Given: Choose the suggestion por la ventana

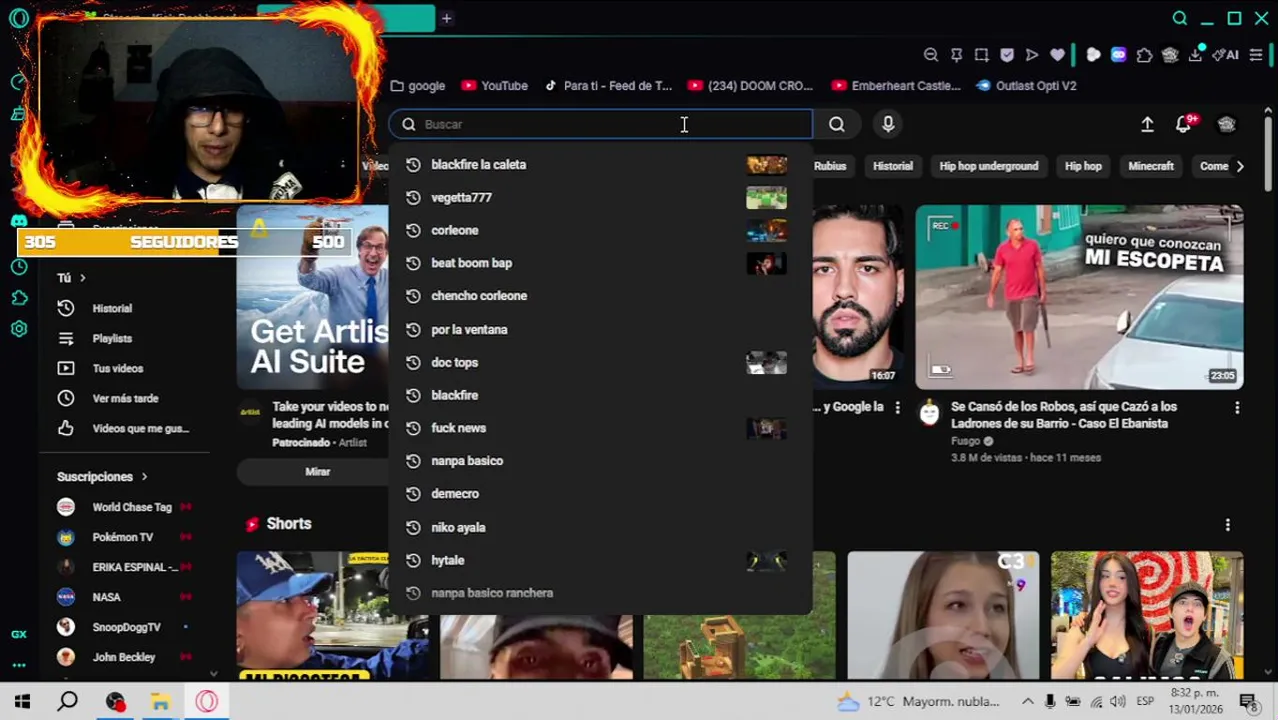Looking at the screenshot, I should tap(600, 330).
